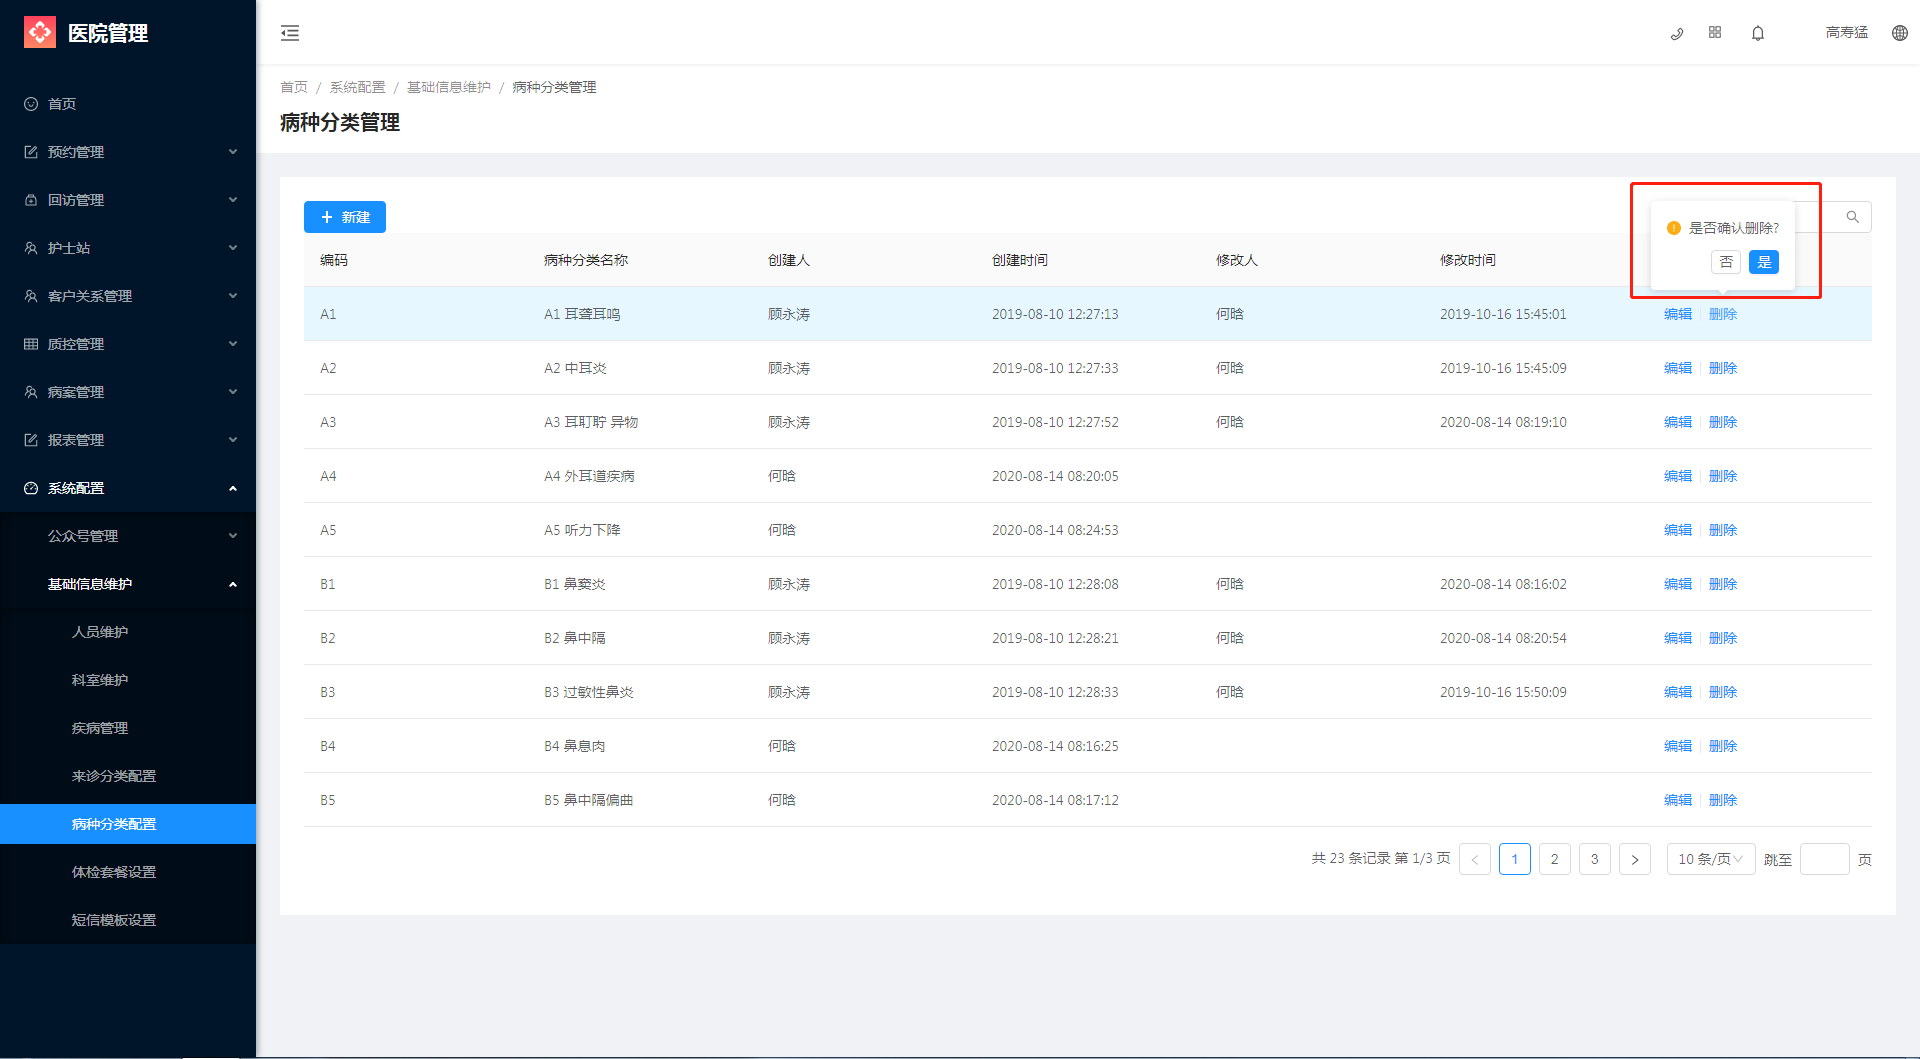Open 疾病管理 menu item
The height and width of the screenshot is (1059, 1920).
(128, 728)
